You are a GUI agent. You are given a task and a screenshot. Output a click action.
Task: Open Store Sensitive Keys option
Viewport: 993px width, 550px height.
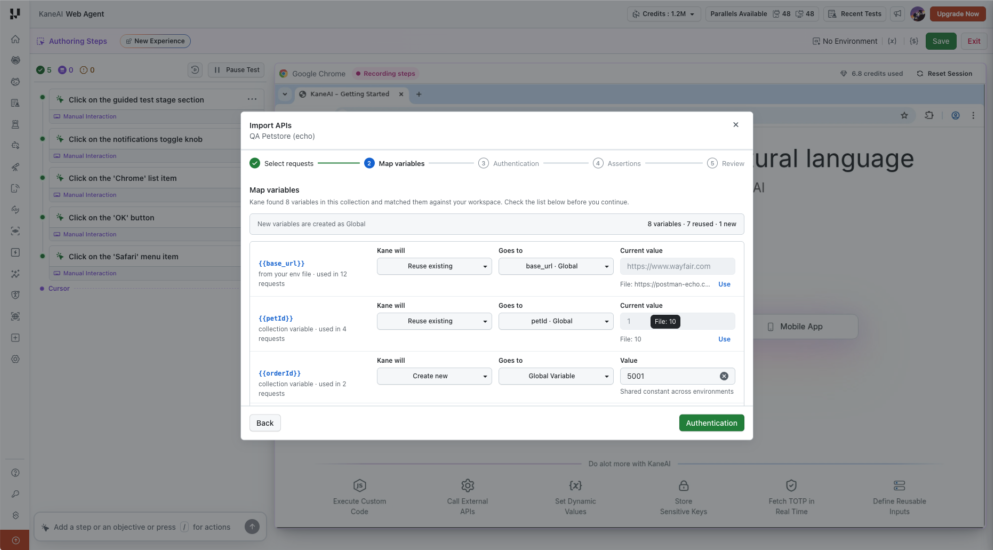683,497
